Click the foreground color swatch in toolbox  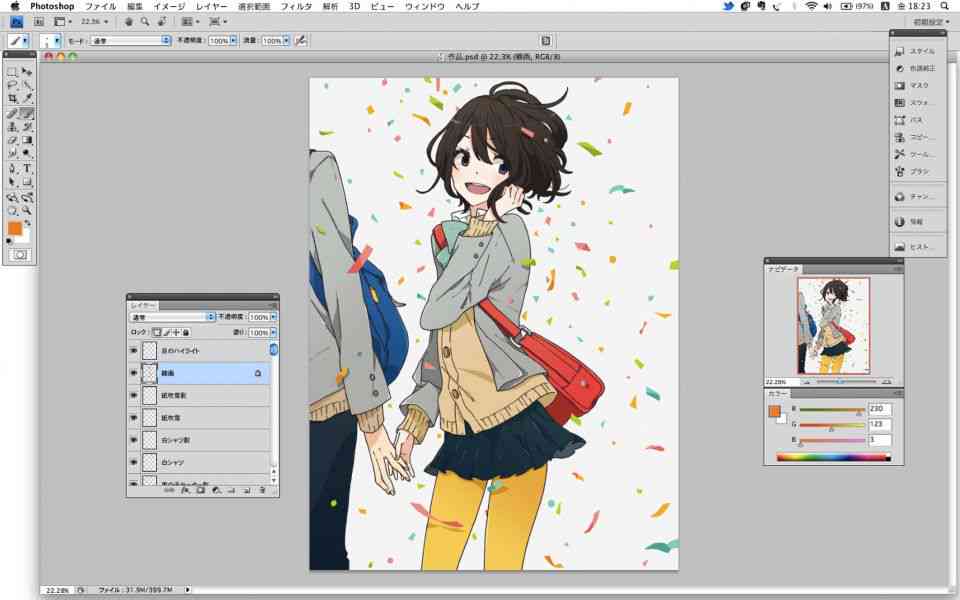14,228
